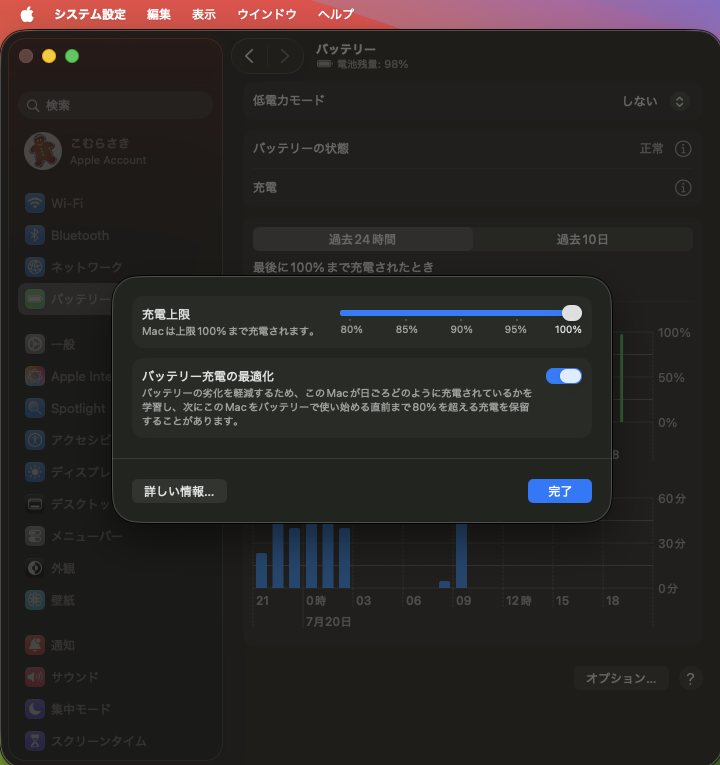Click the 充電上限 slider thumb
Viewport: 720px width, 765px height.
[x=572, y=313]
